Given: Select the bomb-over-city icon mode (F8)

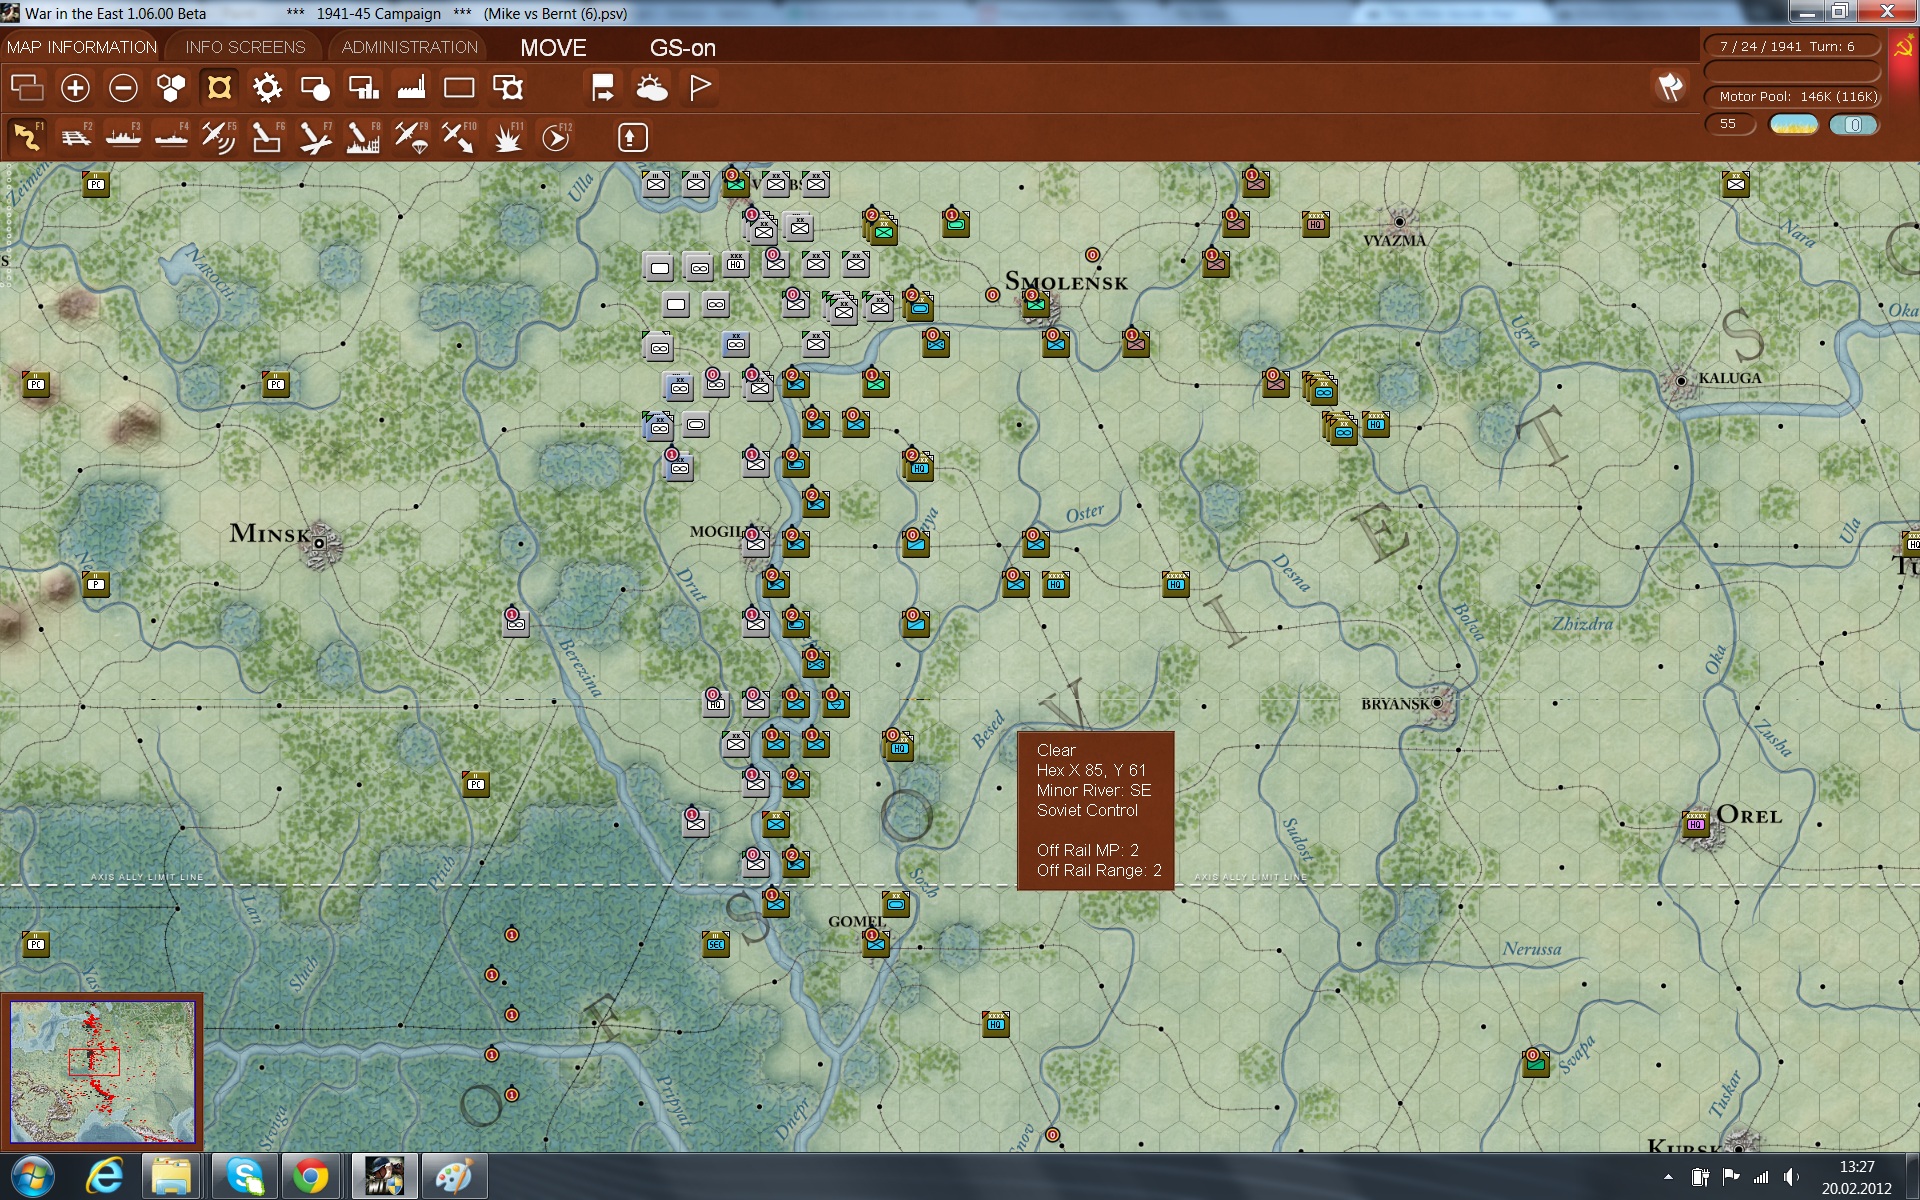Looking at the screenshot, I should 363,137.
